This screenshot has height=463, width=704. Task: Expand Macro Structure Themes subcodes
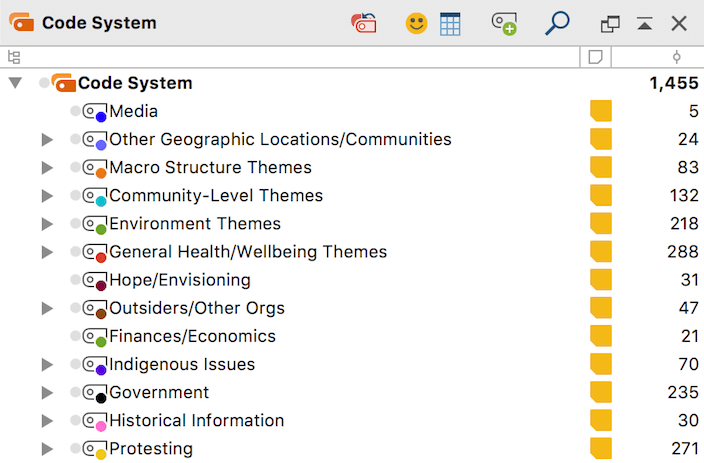tap(47, 168)
